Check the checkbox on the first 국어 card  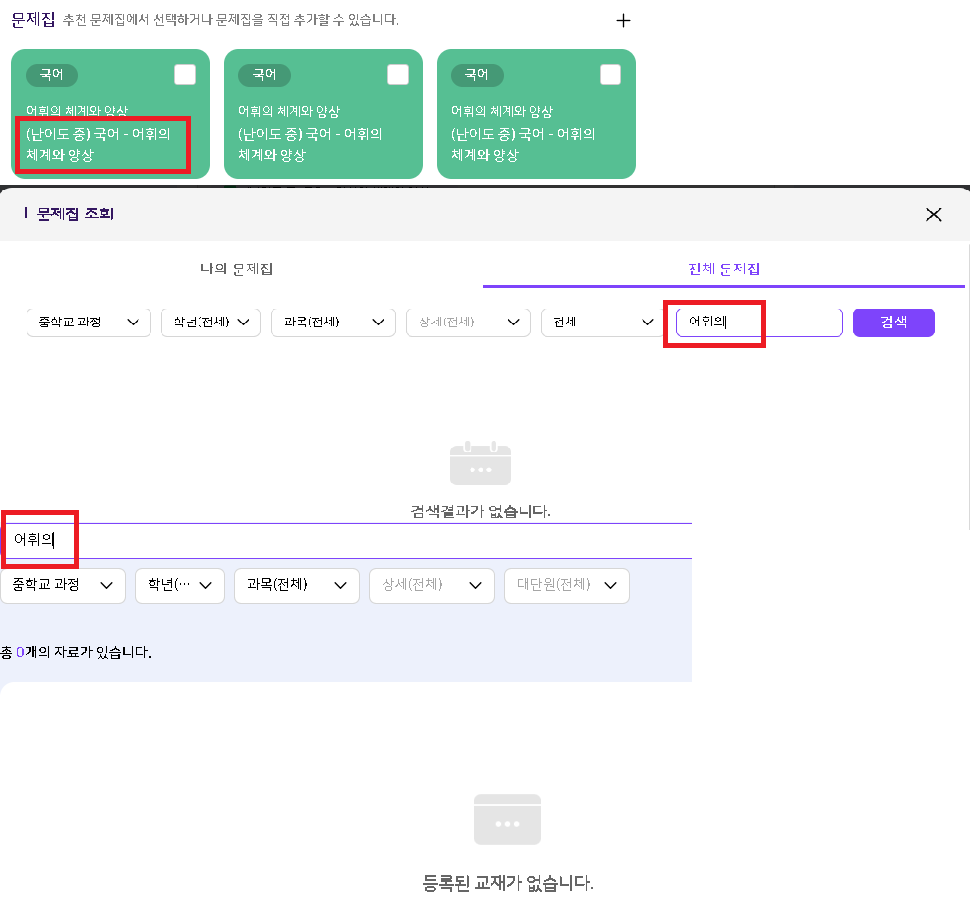coord(185,75)
